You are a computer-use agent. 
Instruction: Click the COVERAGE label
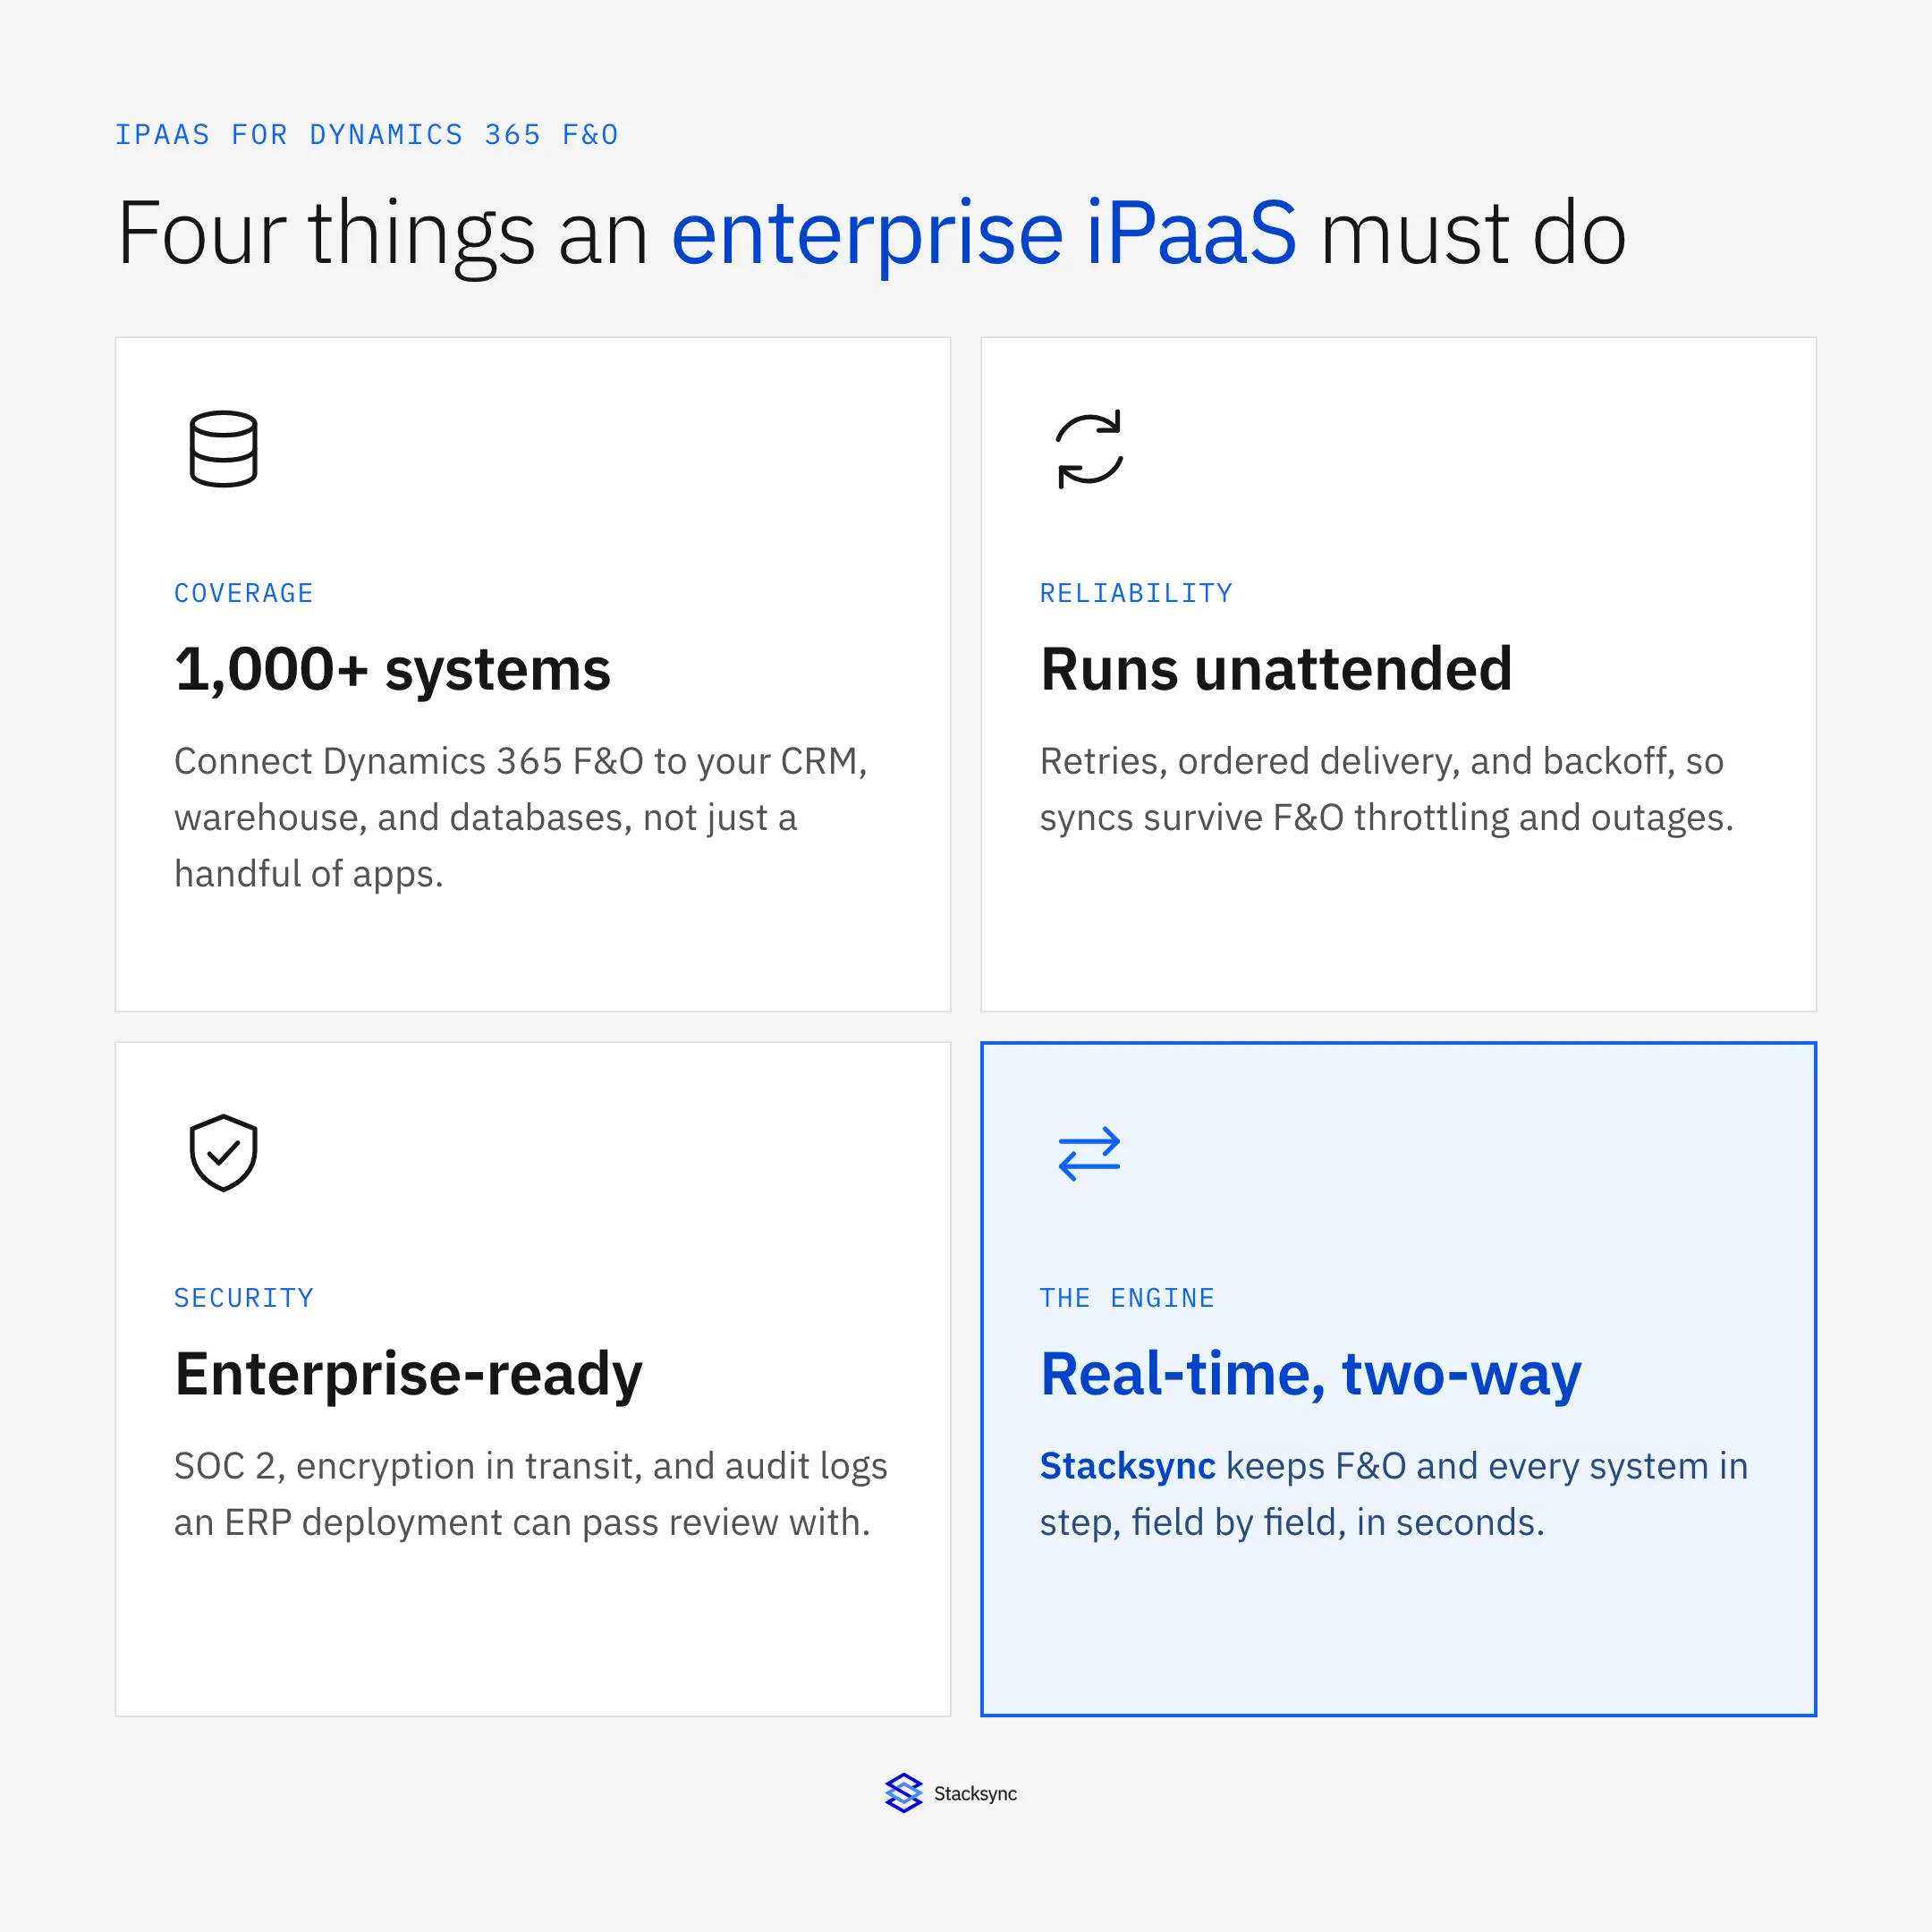[244, 593]
